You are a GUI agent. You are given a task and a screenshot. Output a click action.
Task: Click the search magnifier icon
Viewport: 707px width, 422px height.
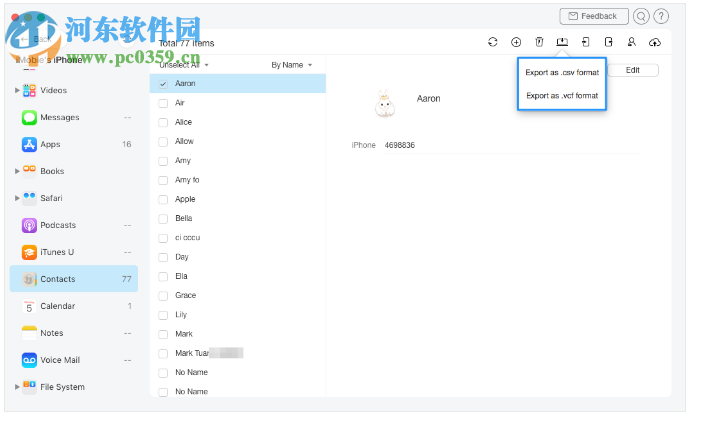click(x=641, y=16)
